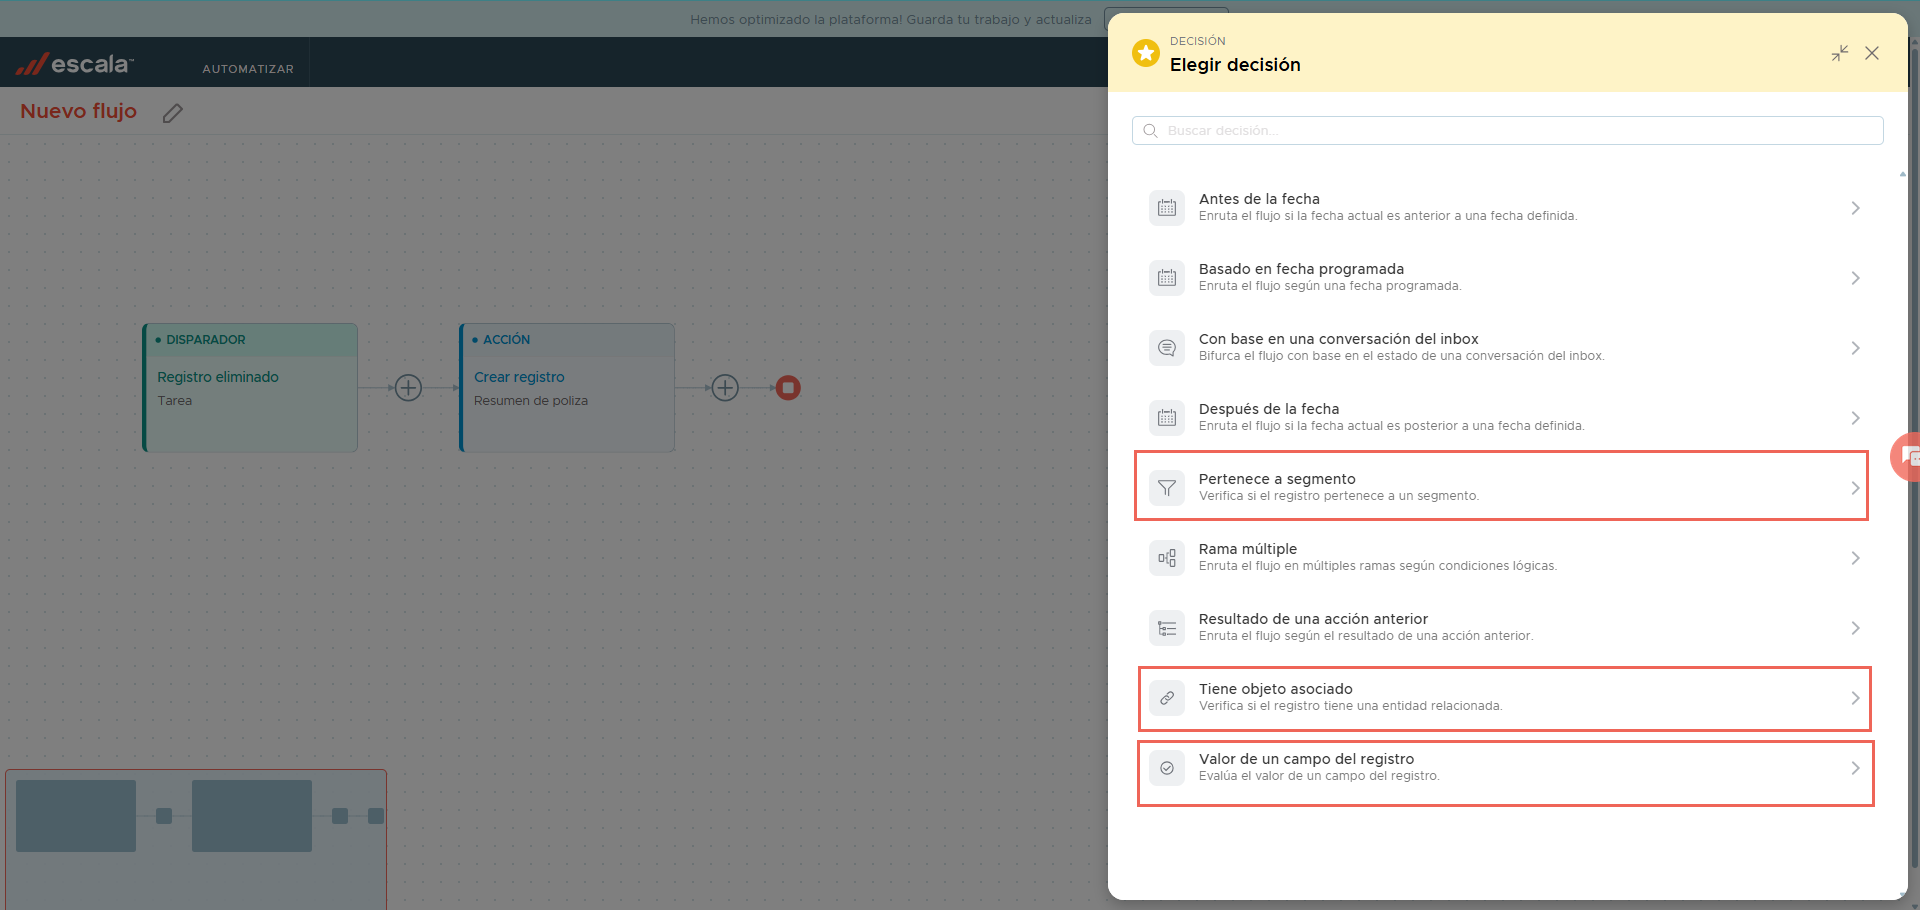1920x910 pixels.
Task: Click the Tarea label in trigger node
Action: tap(175, 401)
